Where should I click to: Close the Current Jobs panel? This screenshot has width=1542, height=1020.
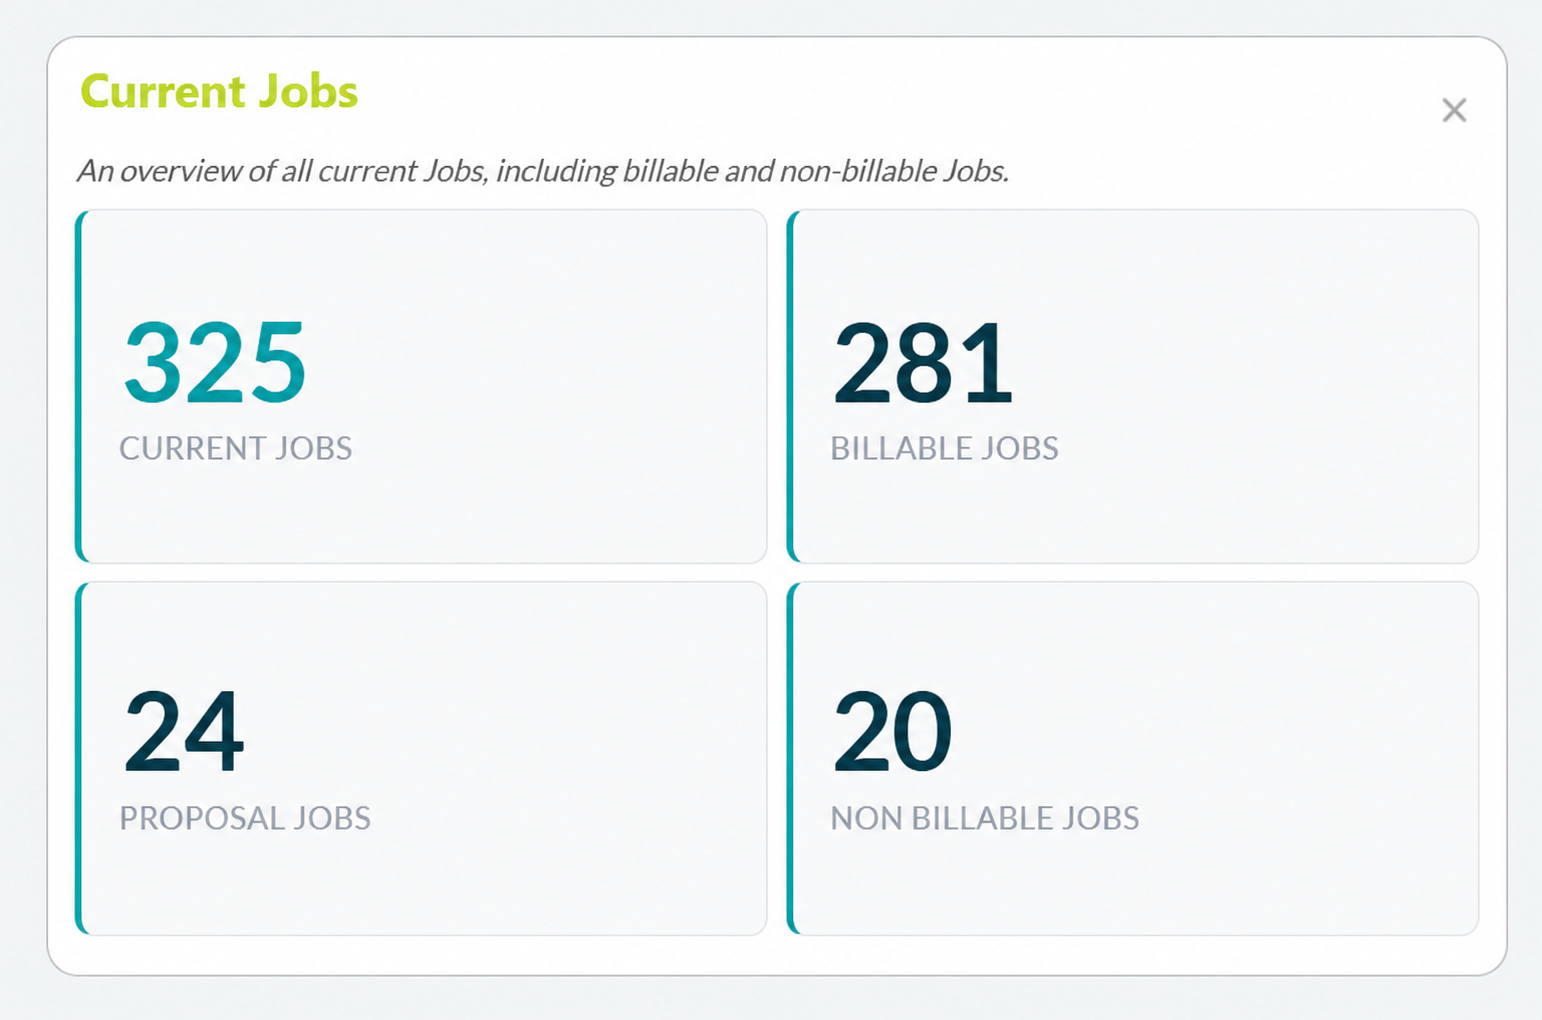pos(1454,110)
